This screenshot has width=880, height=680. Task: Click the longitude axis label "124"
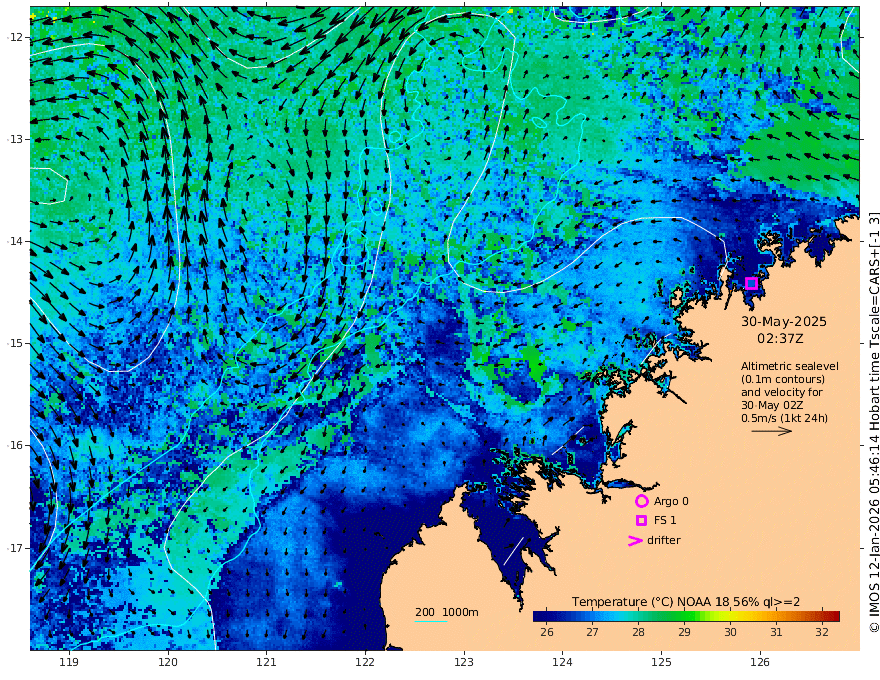point(562,663)
